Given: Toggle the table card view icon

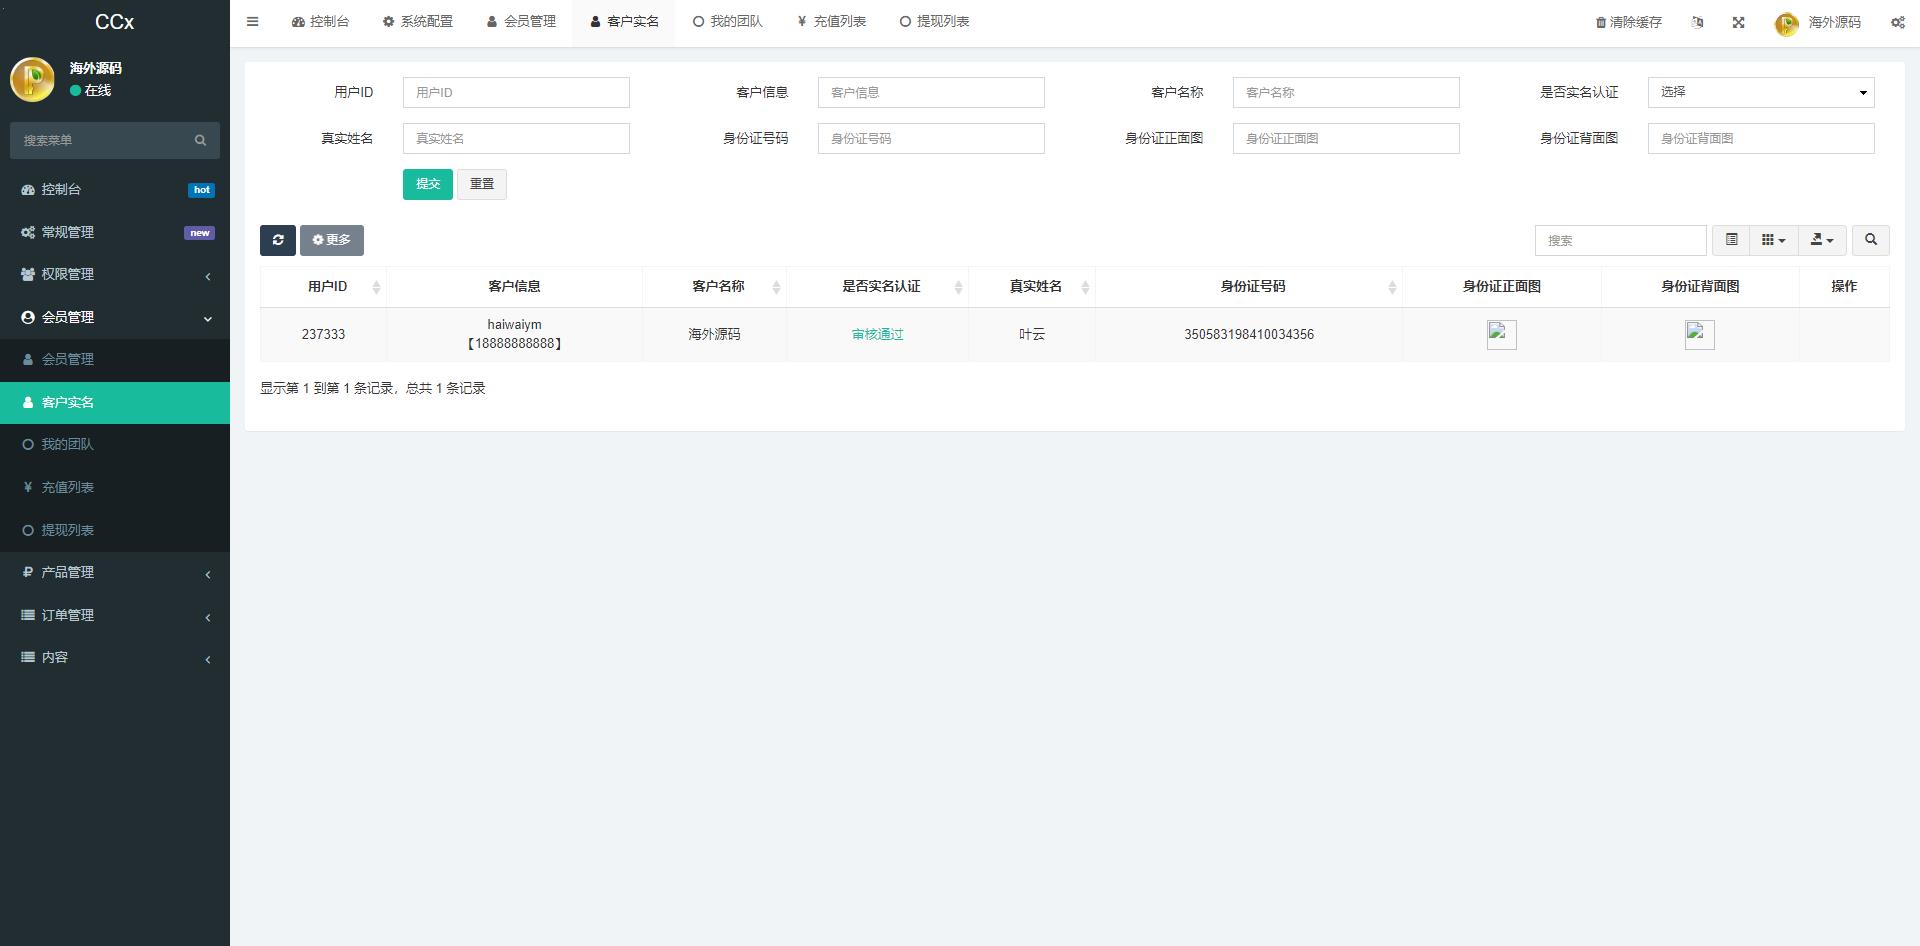Looking at the screenshot, I should pos(1731,240).
